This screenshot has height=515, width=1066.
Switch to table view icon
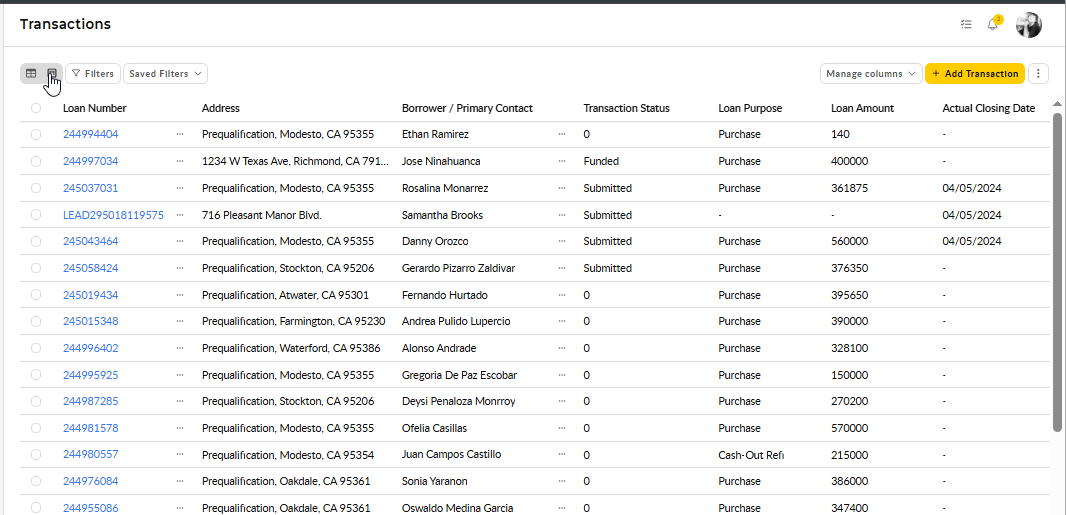pyautogui.click(x=31, y=73)
